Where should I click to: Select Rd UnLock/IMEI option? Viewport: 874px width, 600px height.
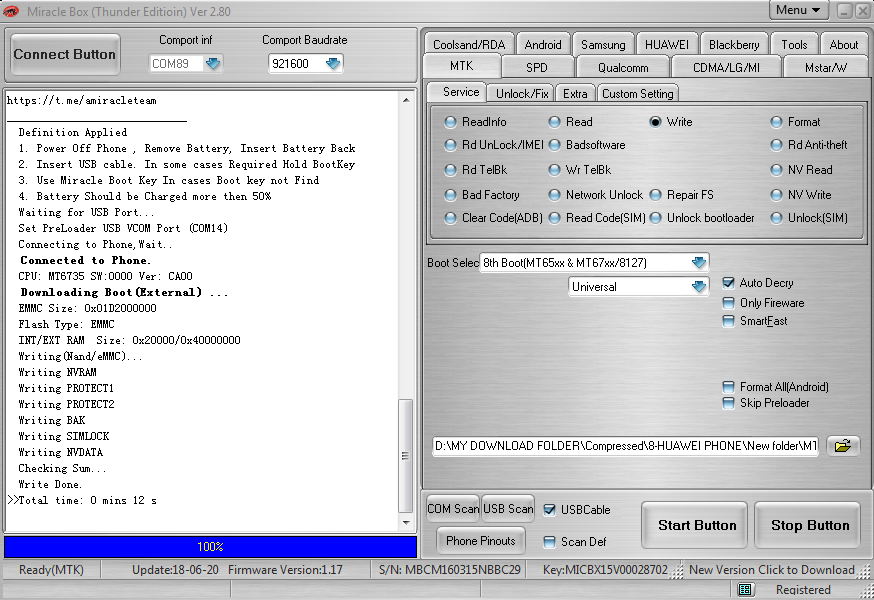point(450,145)
